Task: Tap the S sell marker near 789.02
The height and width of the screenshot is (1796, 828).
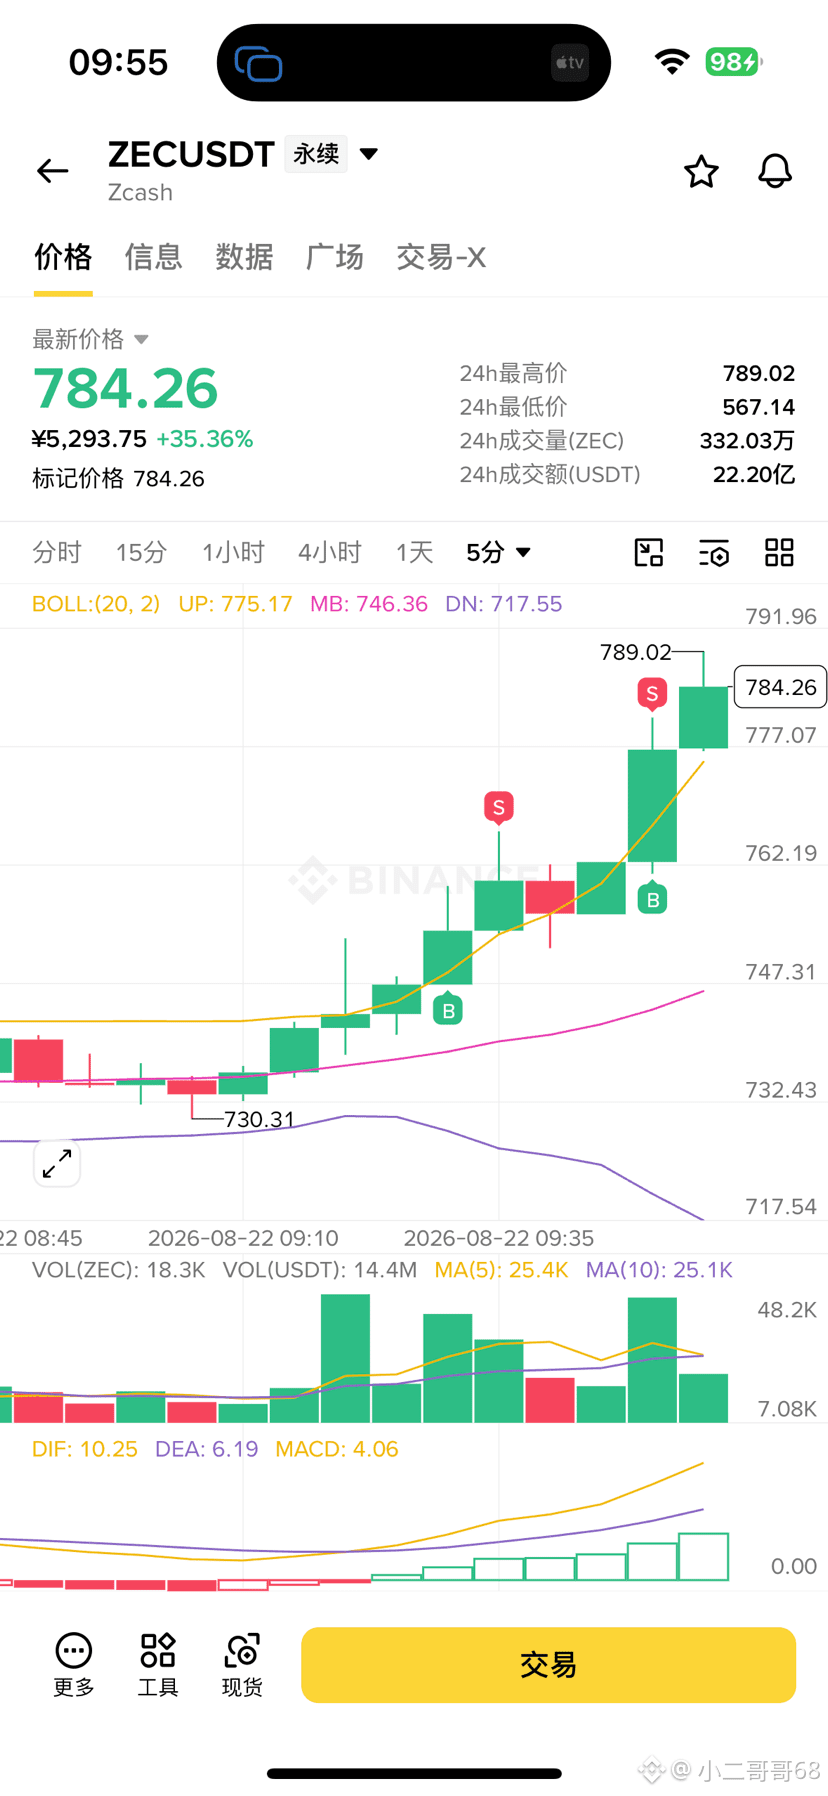Action: point(652,693)
